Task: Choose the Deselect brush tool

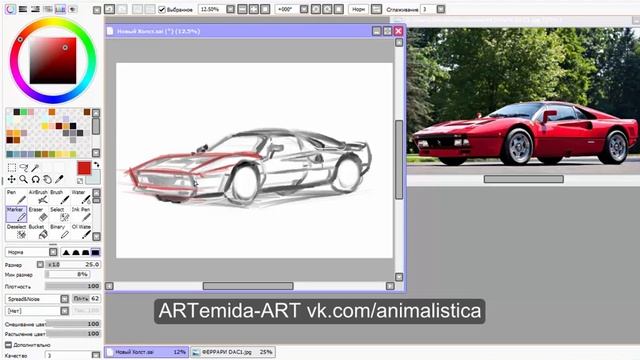Action: 16,231
